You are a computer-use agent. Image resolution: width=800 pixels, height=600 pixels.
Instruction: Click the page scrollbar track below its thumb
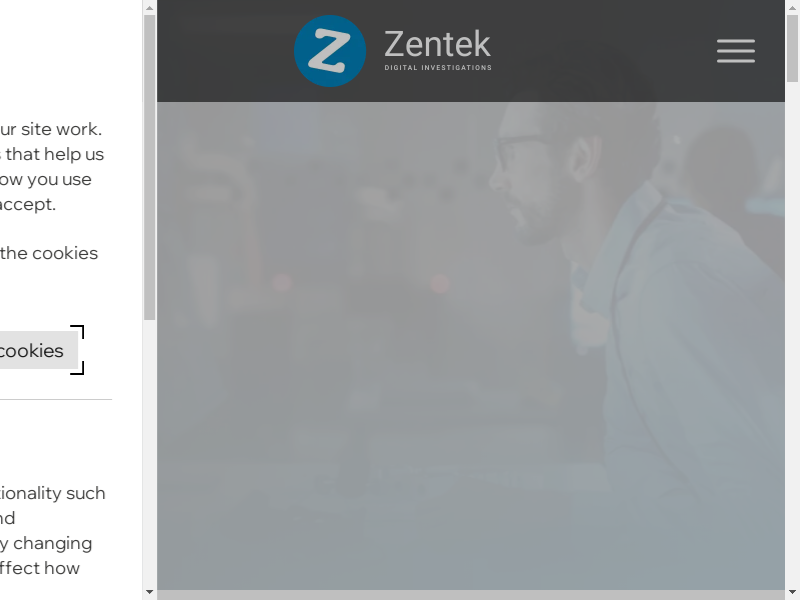pos(792,334)
